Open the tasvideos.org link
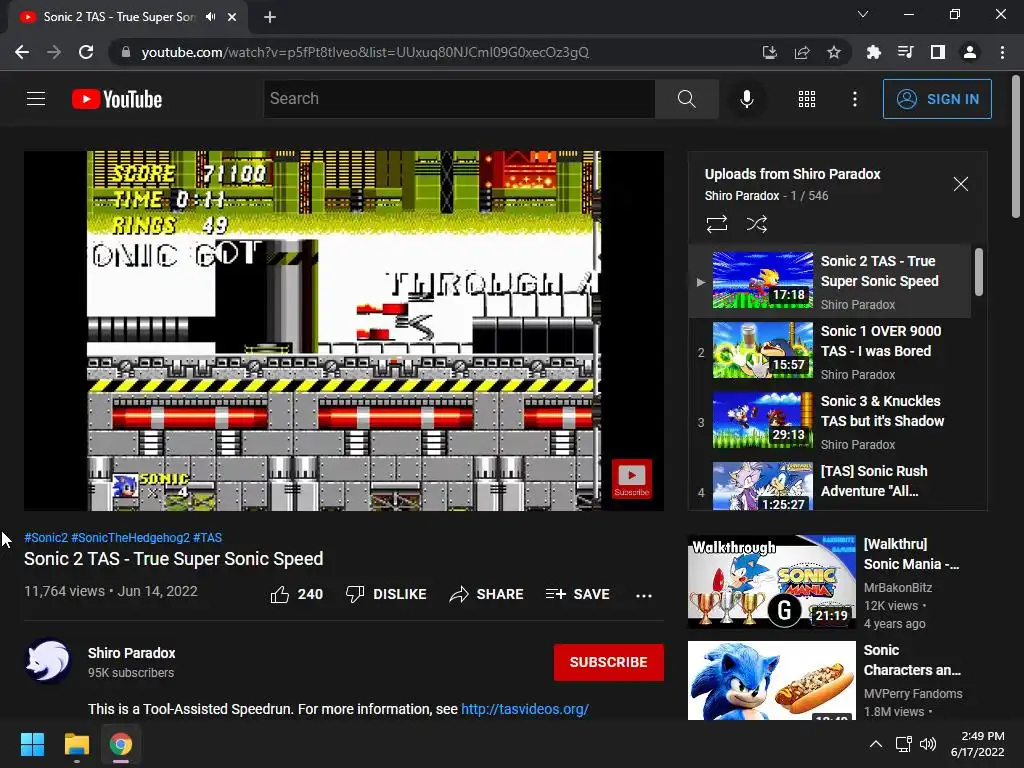 [525, 709]
